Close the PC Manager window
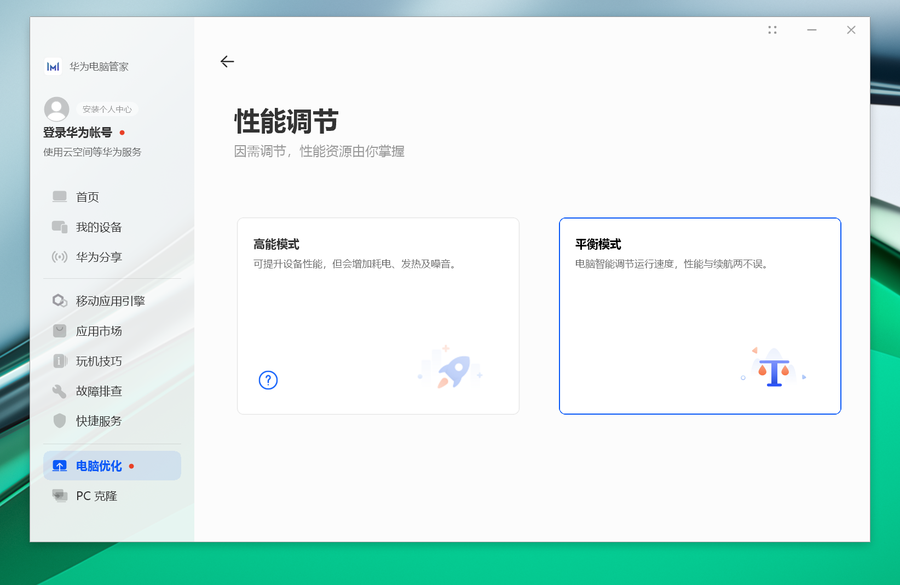Viewport: 900px width, 585px height. (x=851, y=30)
